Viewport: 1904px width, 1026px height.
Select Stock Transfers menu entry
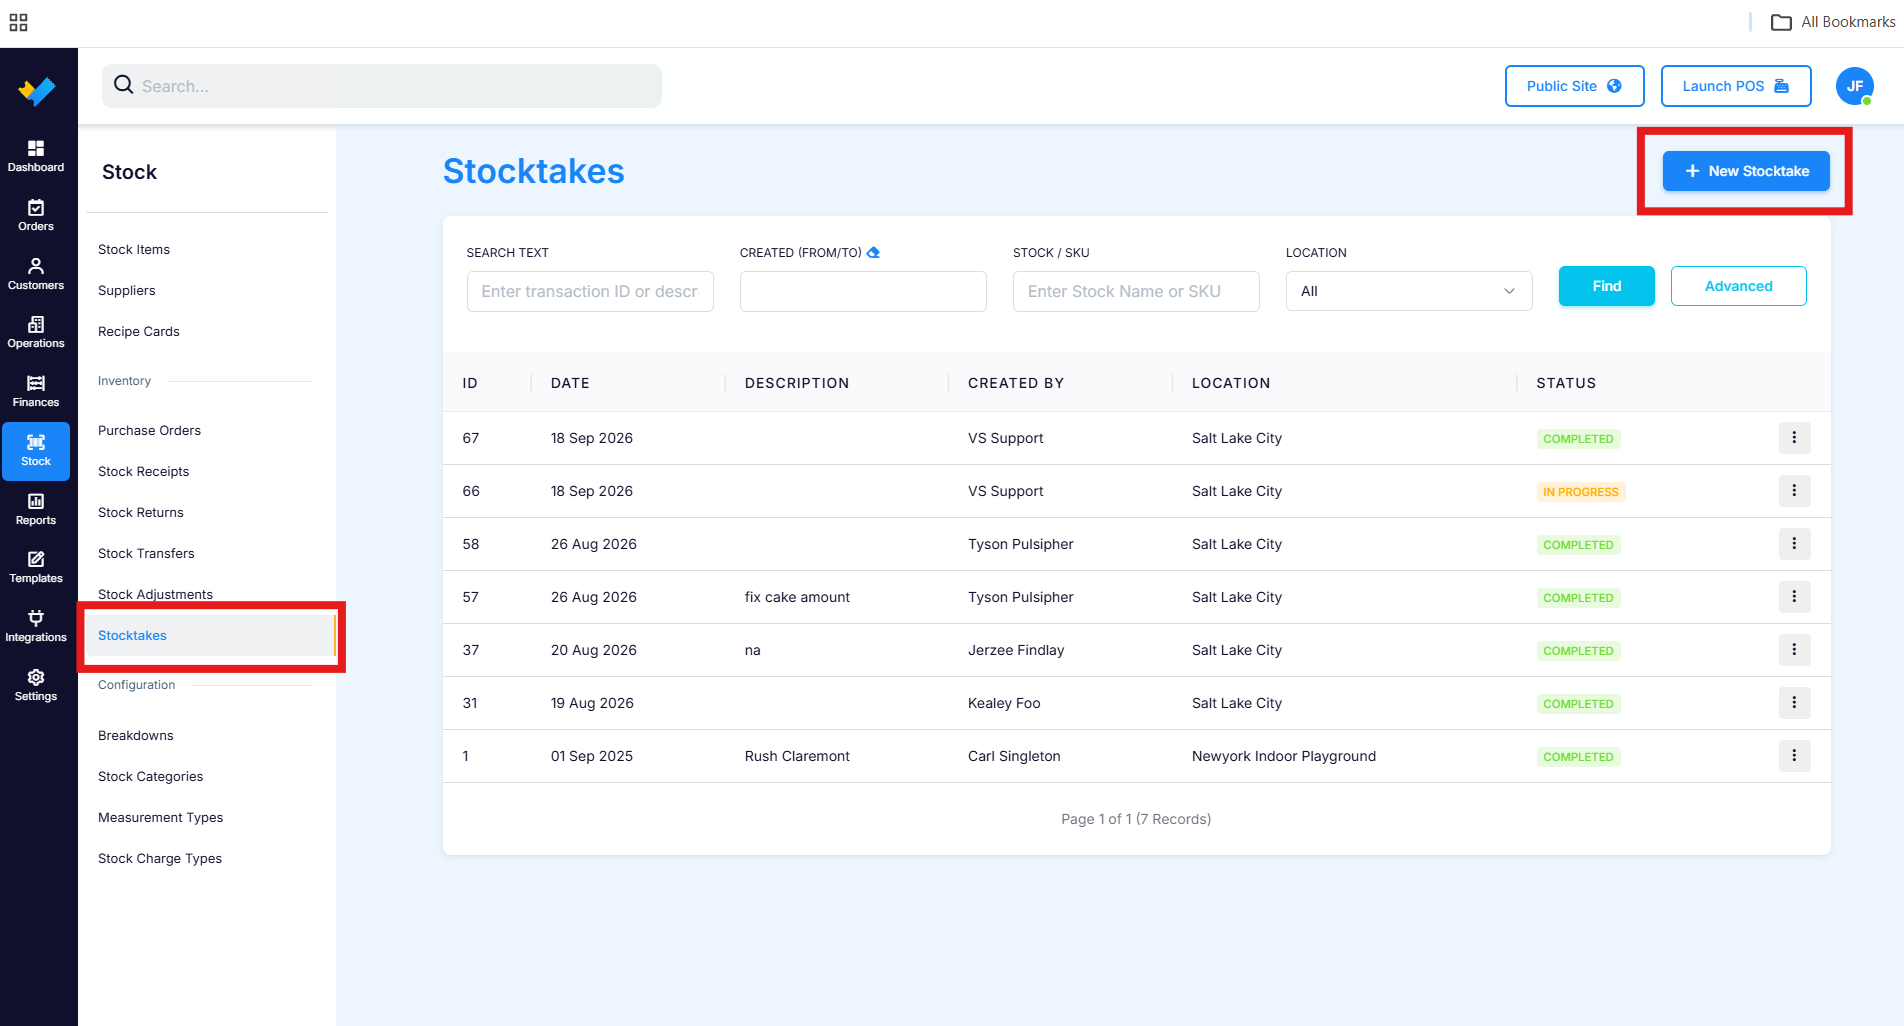coord(146,553)
